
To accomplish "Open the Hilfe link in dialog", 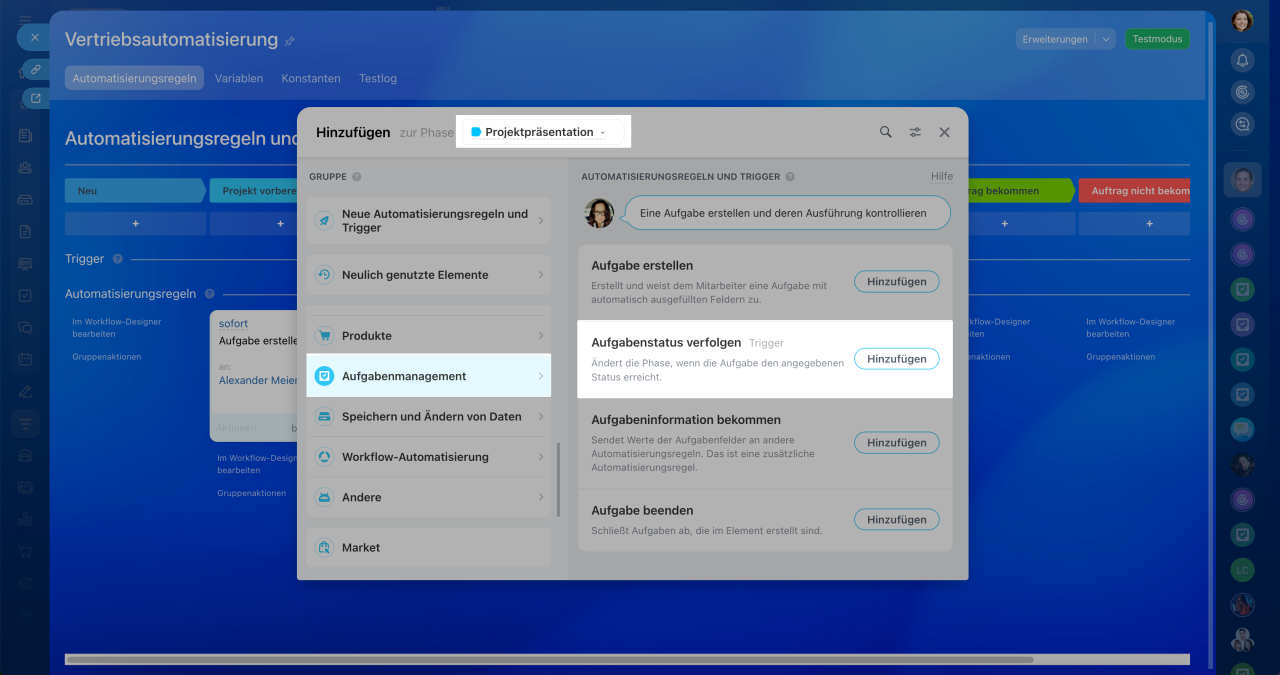I will [x=942, y=176].
